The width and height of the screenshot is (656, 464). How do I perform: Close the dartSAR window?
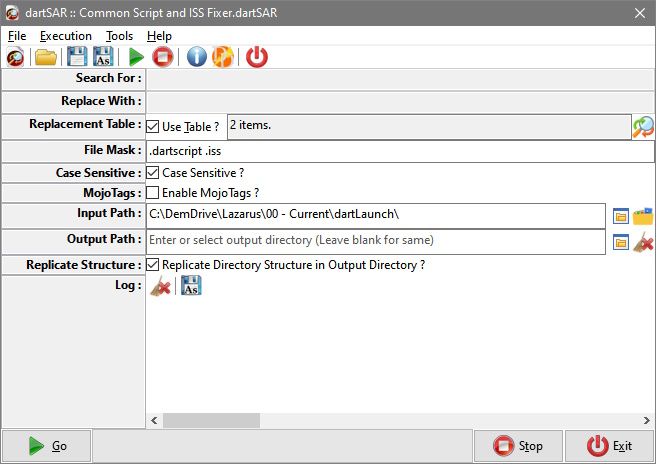[x=640, y=13]
